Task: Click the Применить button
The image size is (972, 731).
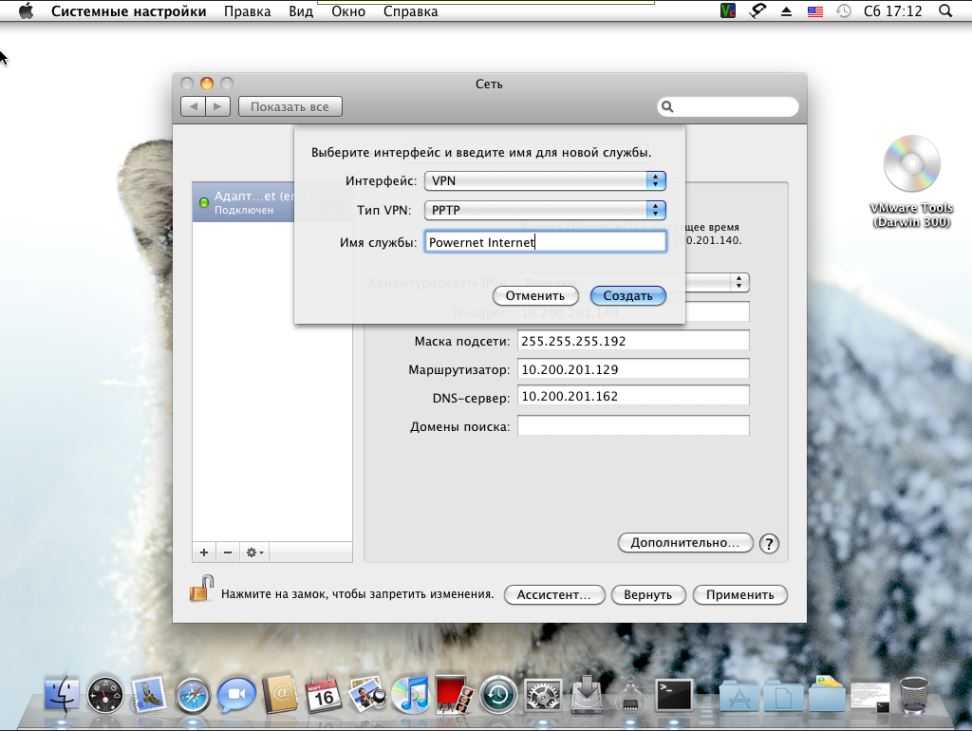Action: [x=740, y=595]
